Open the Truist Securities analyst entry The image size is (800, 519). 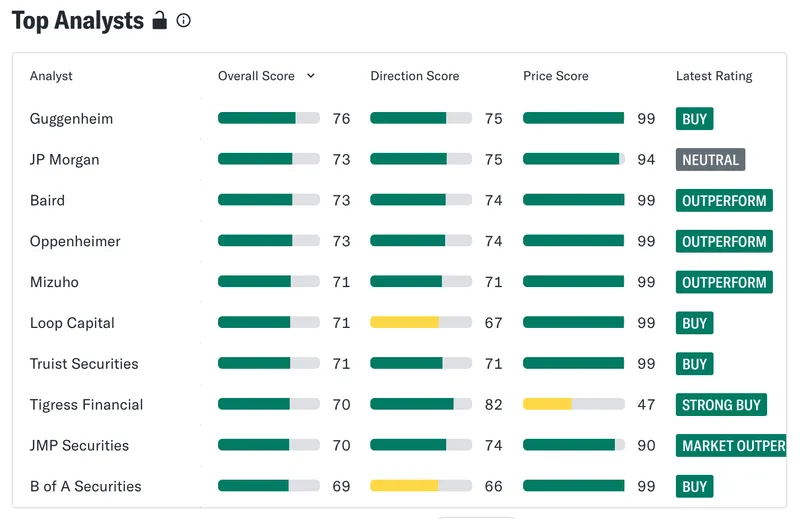pyautogui.click(x=84, y=364)
